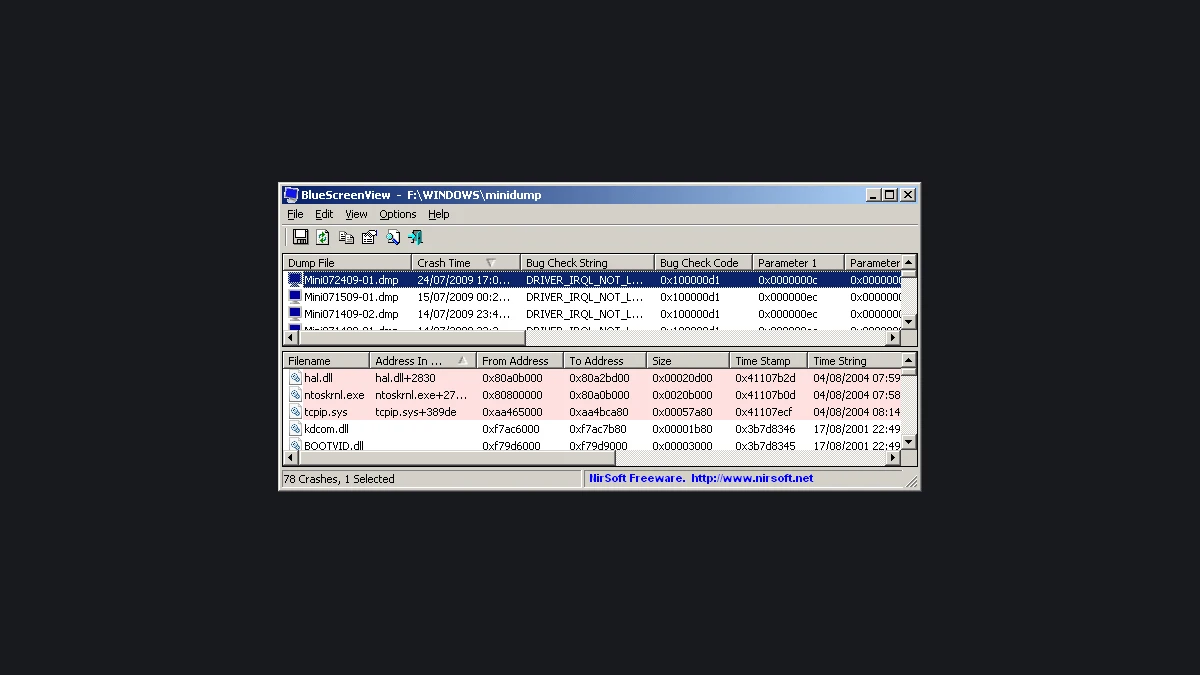Select the BOOTVID.dll driver row
The image size is (1200, 675).
click(592, 446)
